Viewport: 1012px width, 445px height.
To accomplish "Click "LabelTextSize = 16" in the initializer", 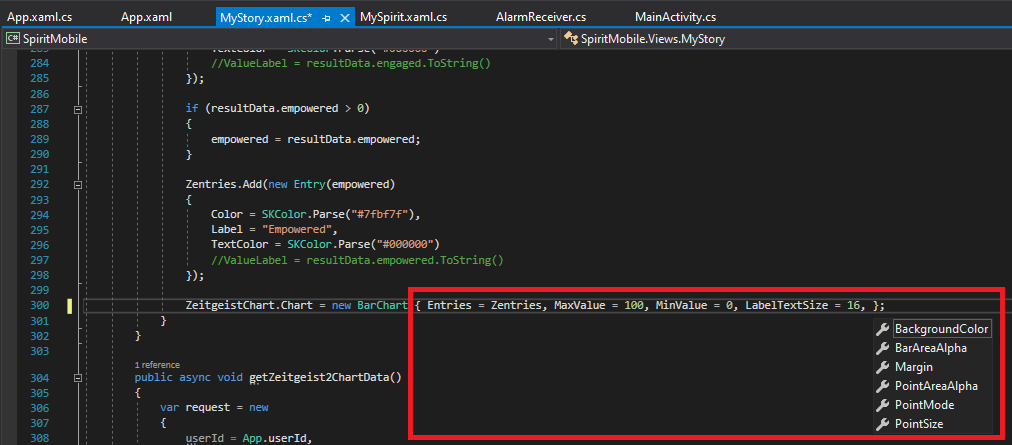I will tap(804, 305).
